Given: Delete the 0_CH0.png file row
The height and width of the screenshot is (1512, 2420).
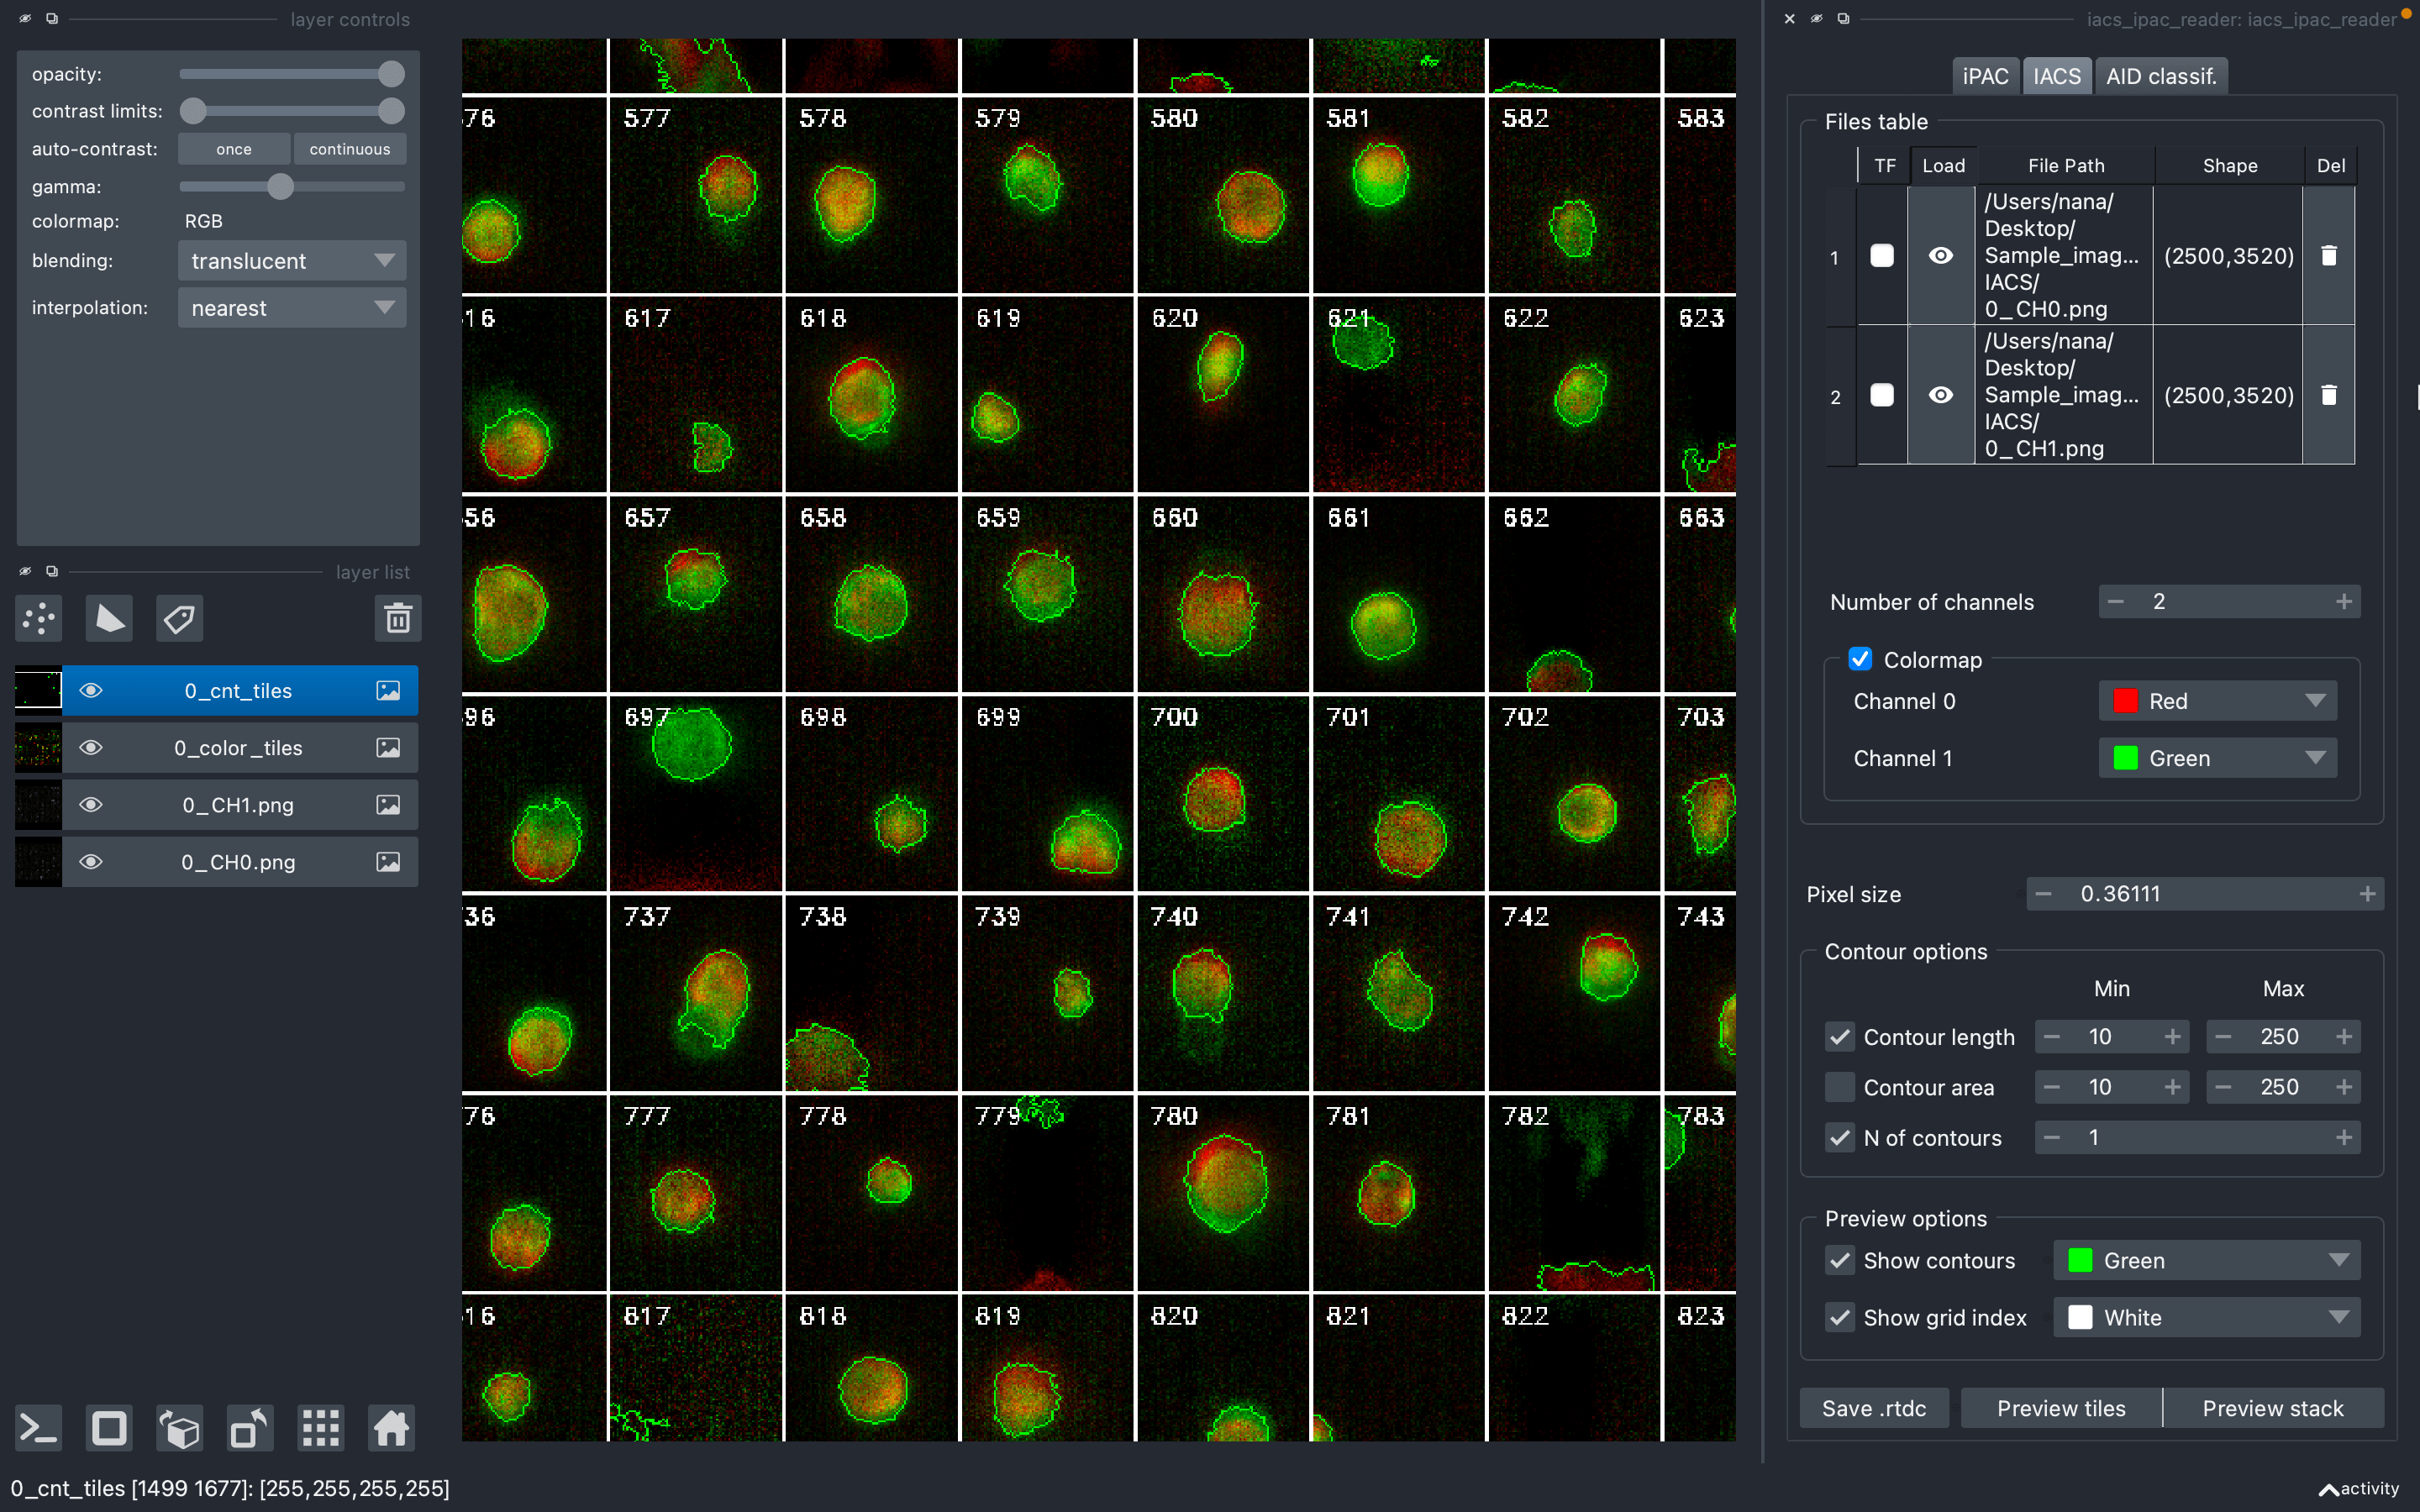Looking at the screenshot, I should [x=2328, y=256].
